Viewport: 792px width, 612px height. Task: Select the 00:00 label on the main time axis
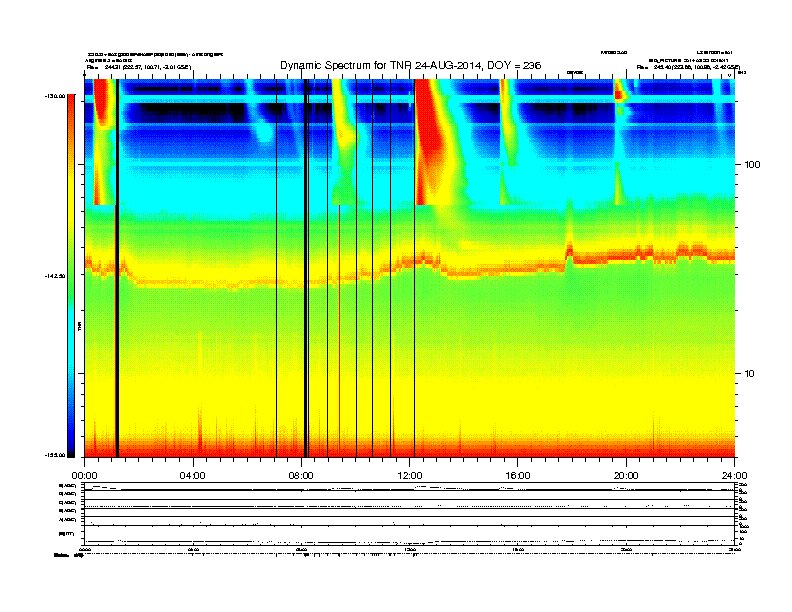85,476
